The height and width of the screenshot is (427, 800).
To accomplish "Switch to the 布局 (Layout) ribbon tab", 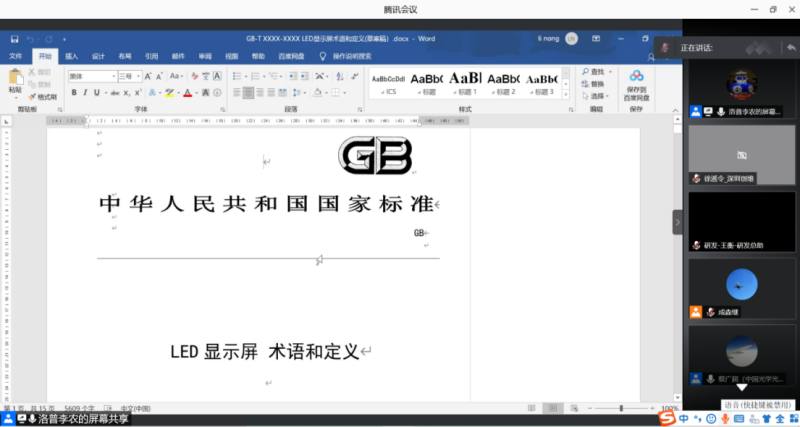I will tap(125, 56).
